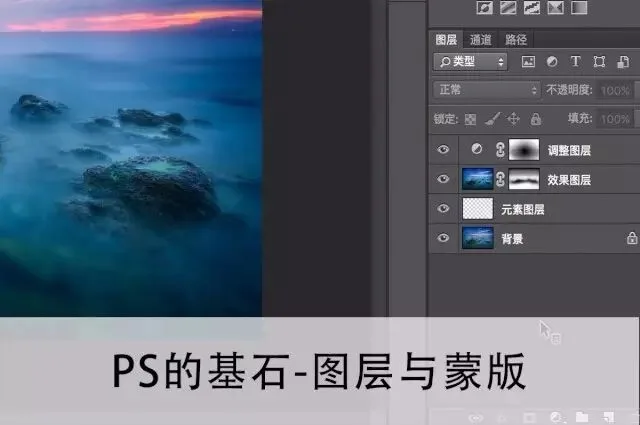The image size is (640, 425).
Task: Open the 类型 layer filter dropdown
Action: click(471, 62)
